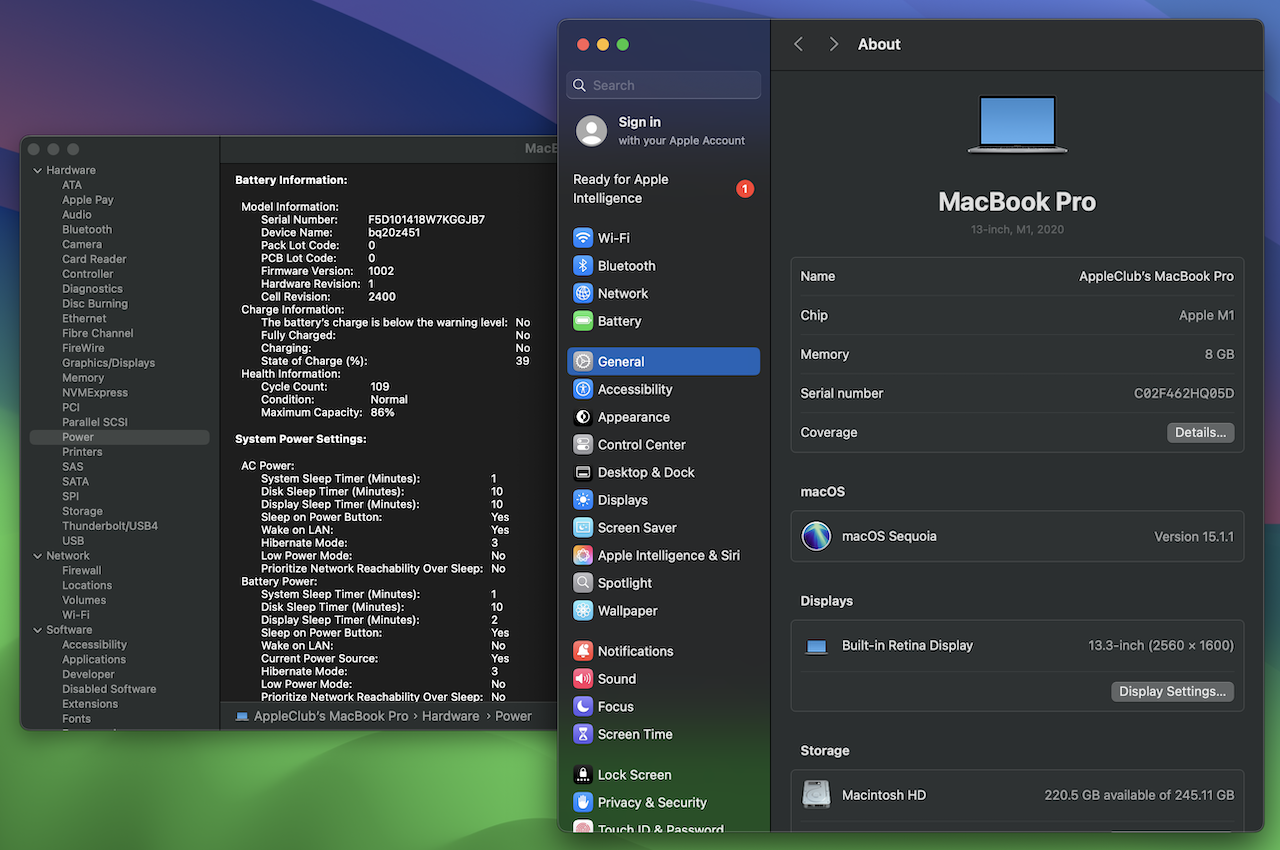Open the Lock Screen icon
The image size is (1280, 850).
click(x=583, y=775)
